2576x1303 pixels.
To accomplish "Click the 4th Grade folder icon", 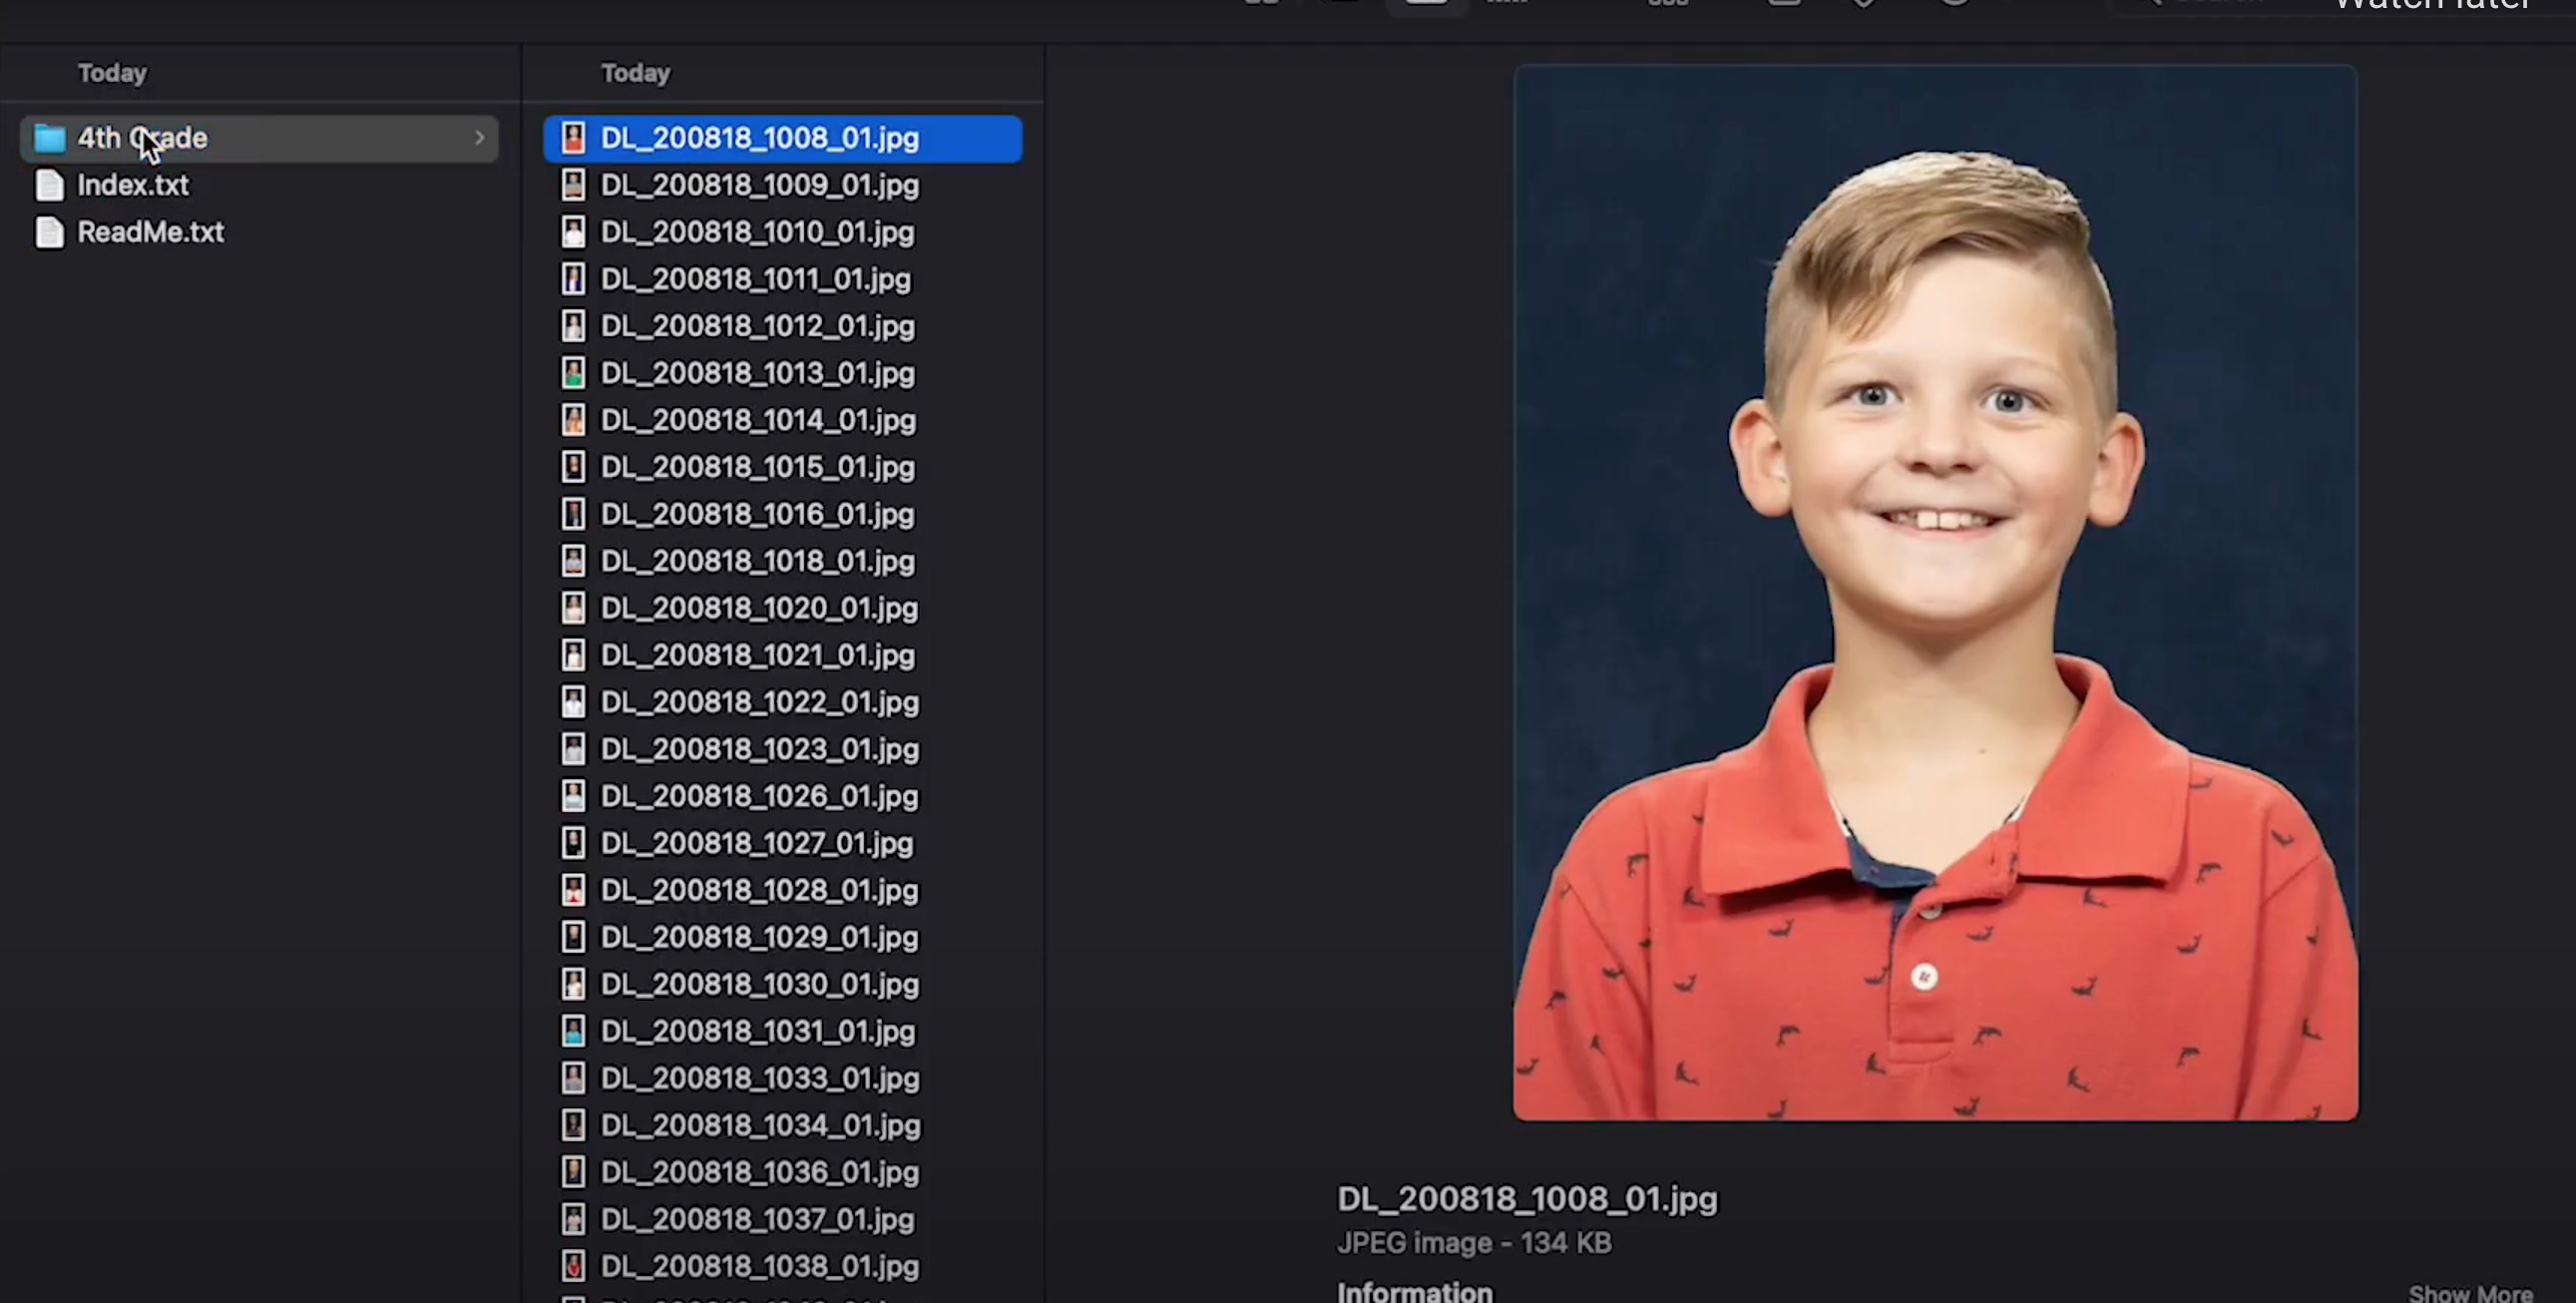I will tap(49, 138).
